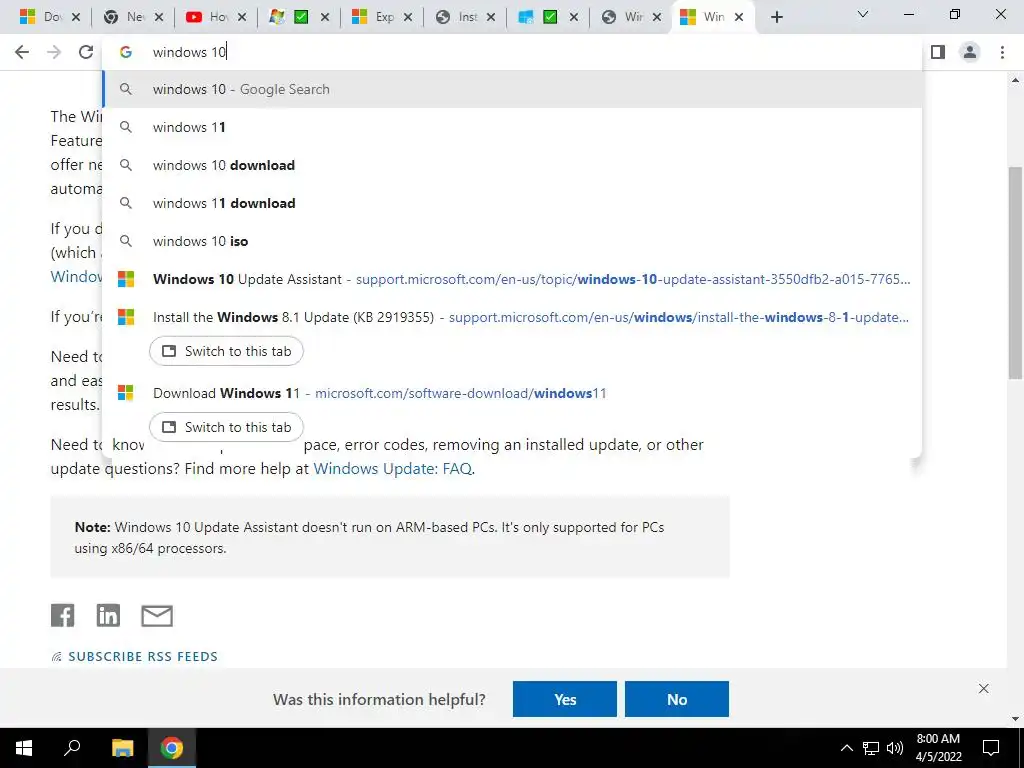Click Microsoft logo beside Update Assistant suggestion
The width and height of the screenshot is (1024, 768).
click(125, 279)
